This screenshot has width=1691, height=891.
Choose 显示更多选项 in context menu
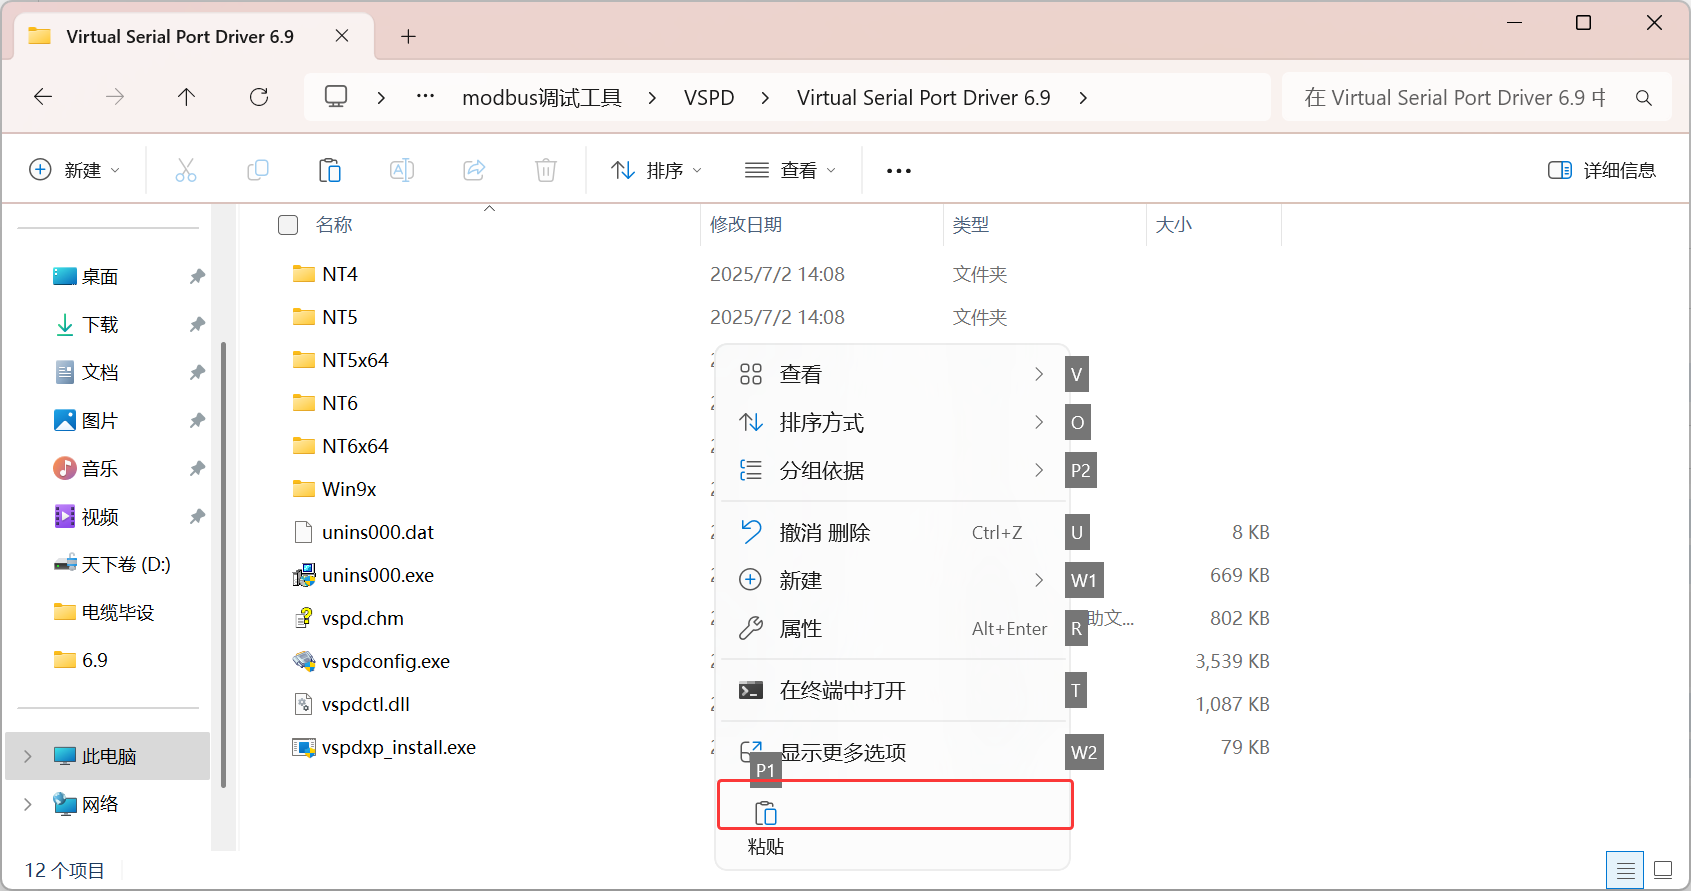[894, 752]
